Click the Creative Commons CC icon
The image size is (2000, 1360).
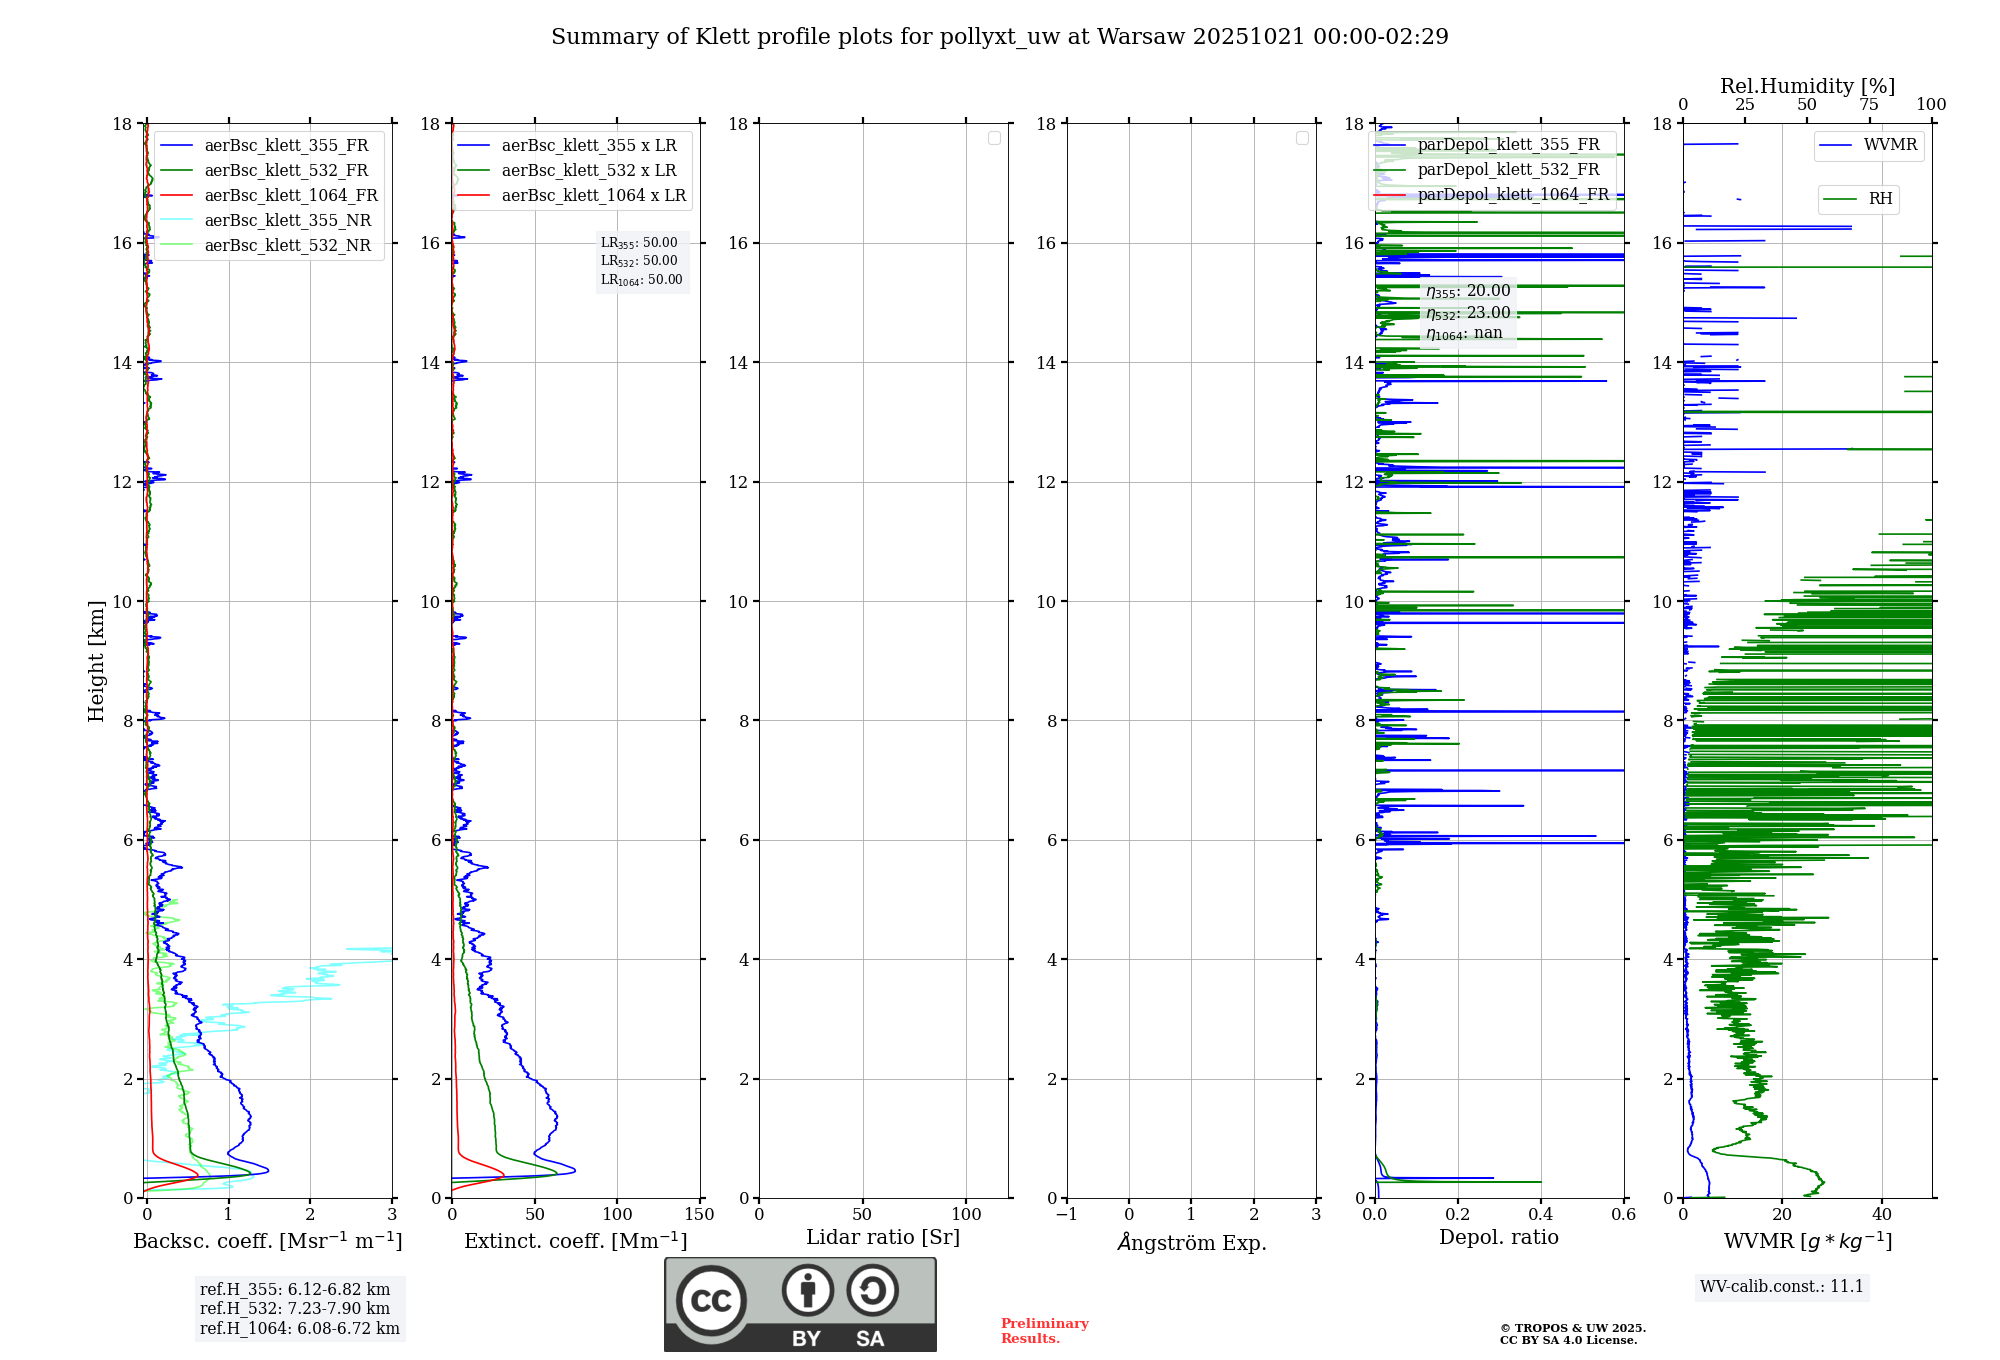point(711,1300)
